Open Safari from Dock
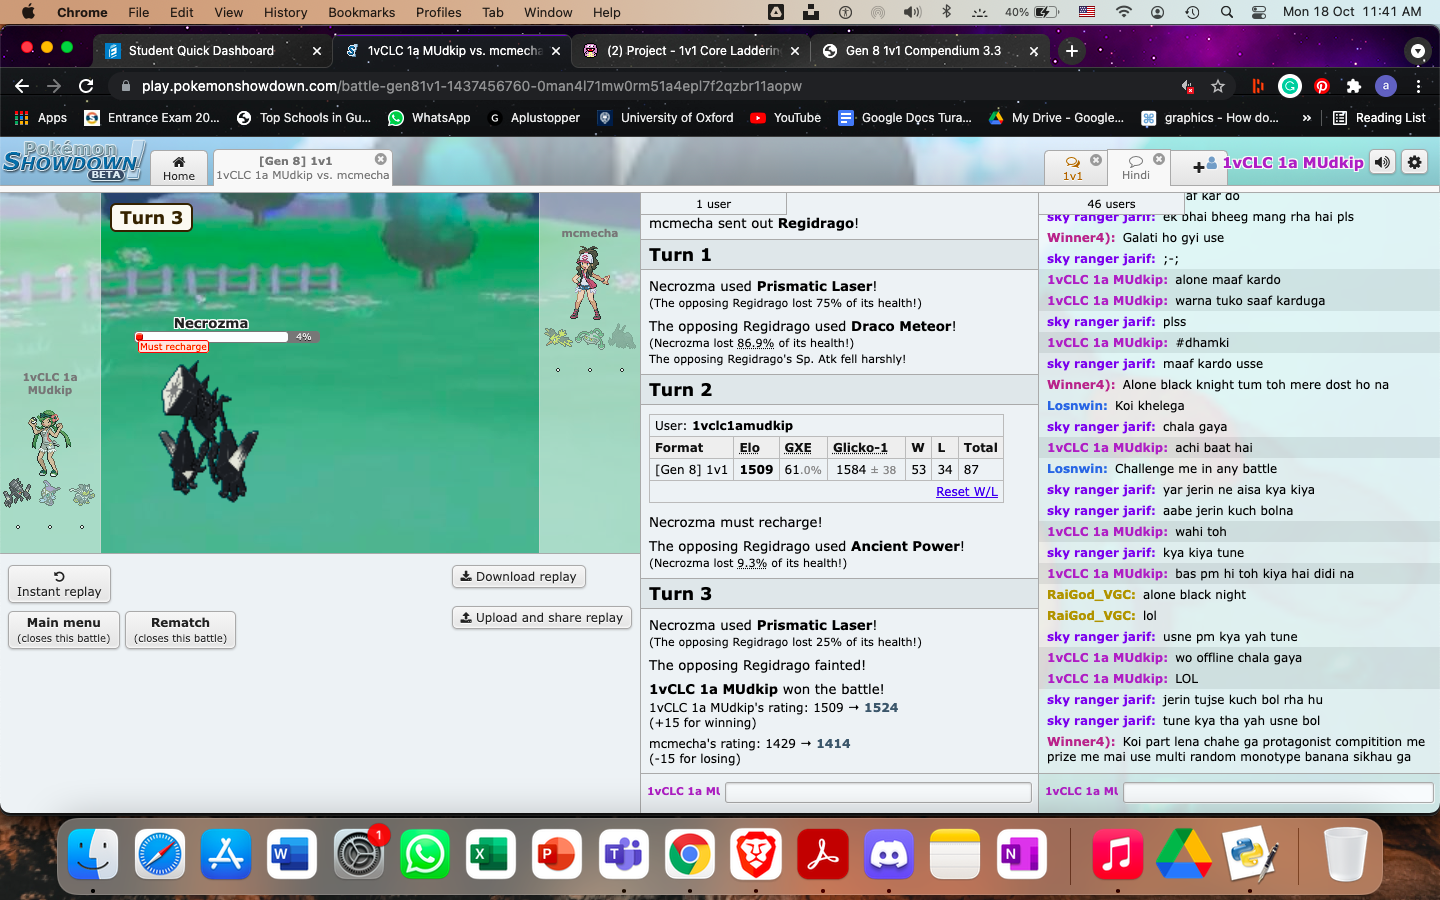This screenshot has height=900, width=1440. [160, 855]
